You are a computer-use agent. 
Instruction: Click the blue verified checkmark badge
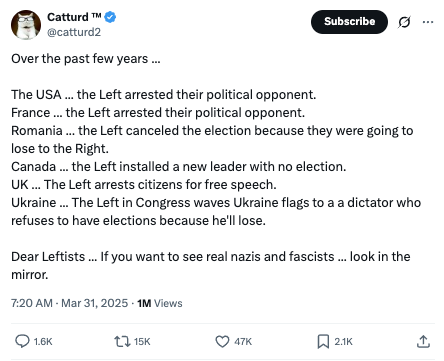(110, 17)
